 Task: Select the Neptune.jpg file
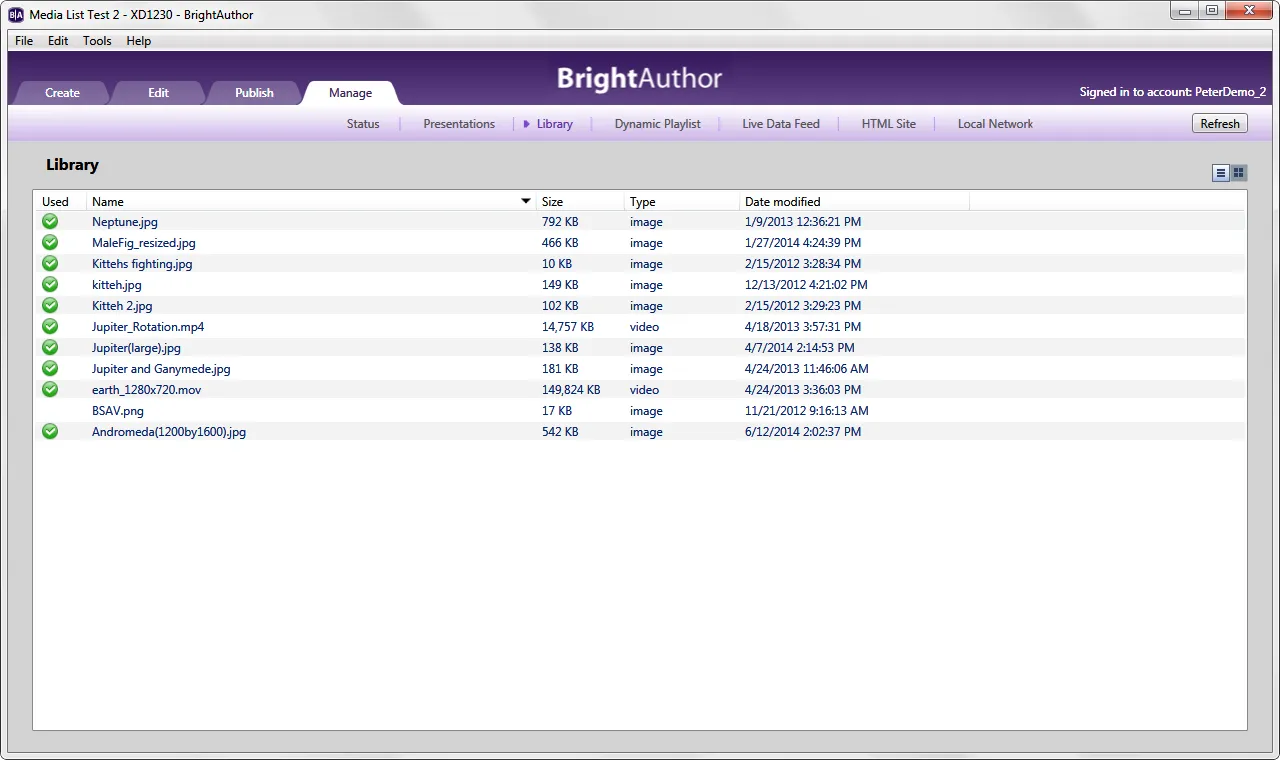click(x=125, y=222)
